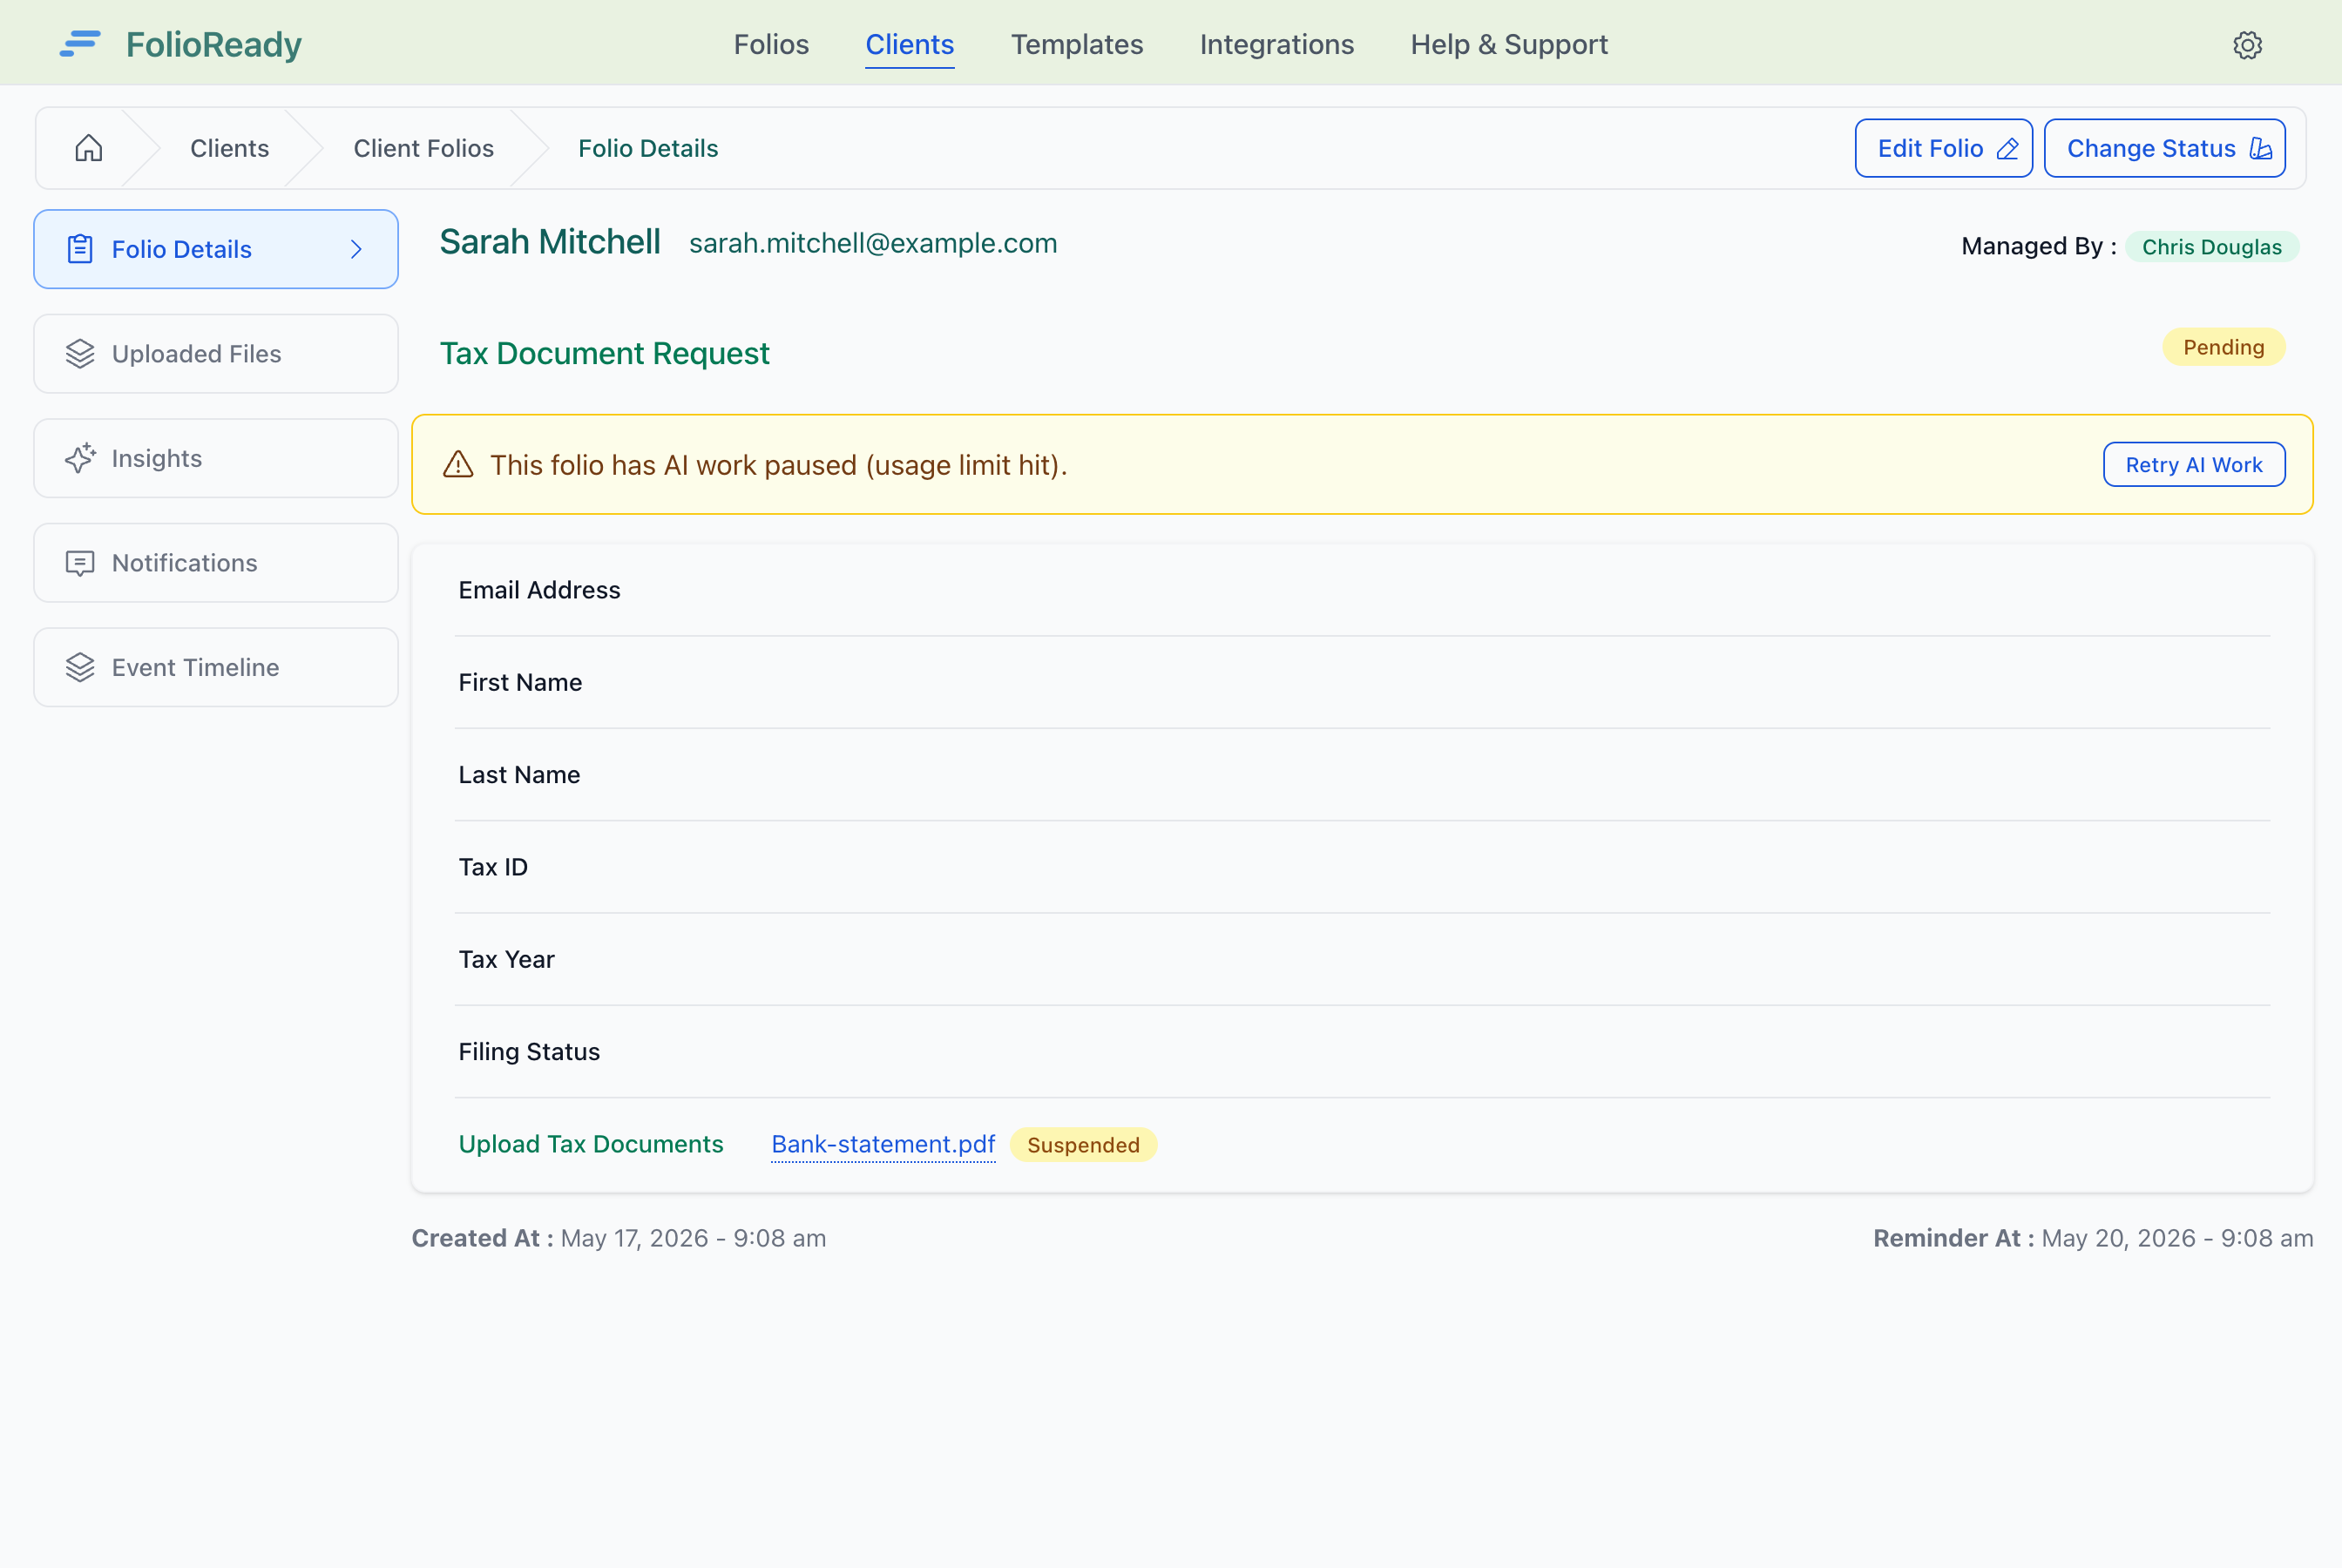The image size is (2342, 1568).
Task: Click the Suspended file status badge
Action: pyautogui.click(x=1083, y=1144)
